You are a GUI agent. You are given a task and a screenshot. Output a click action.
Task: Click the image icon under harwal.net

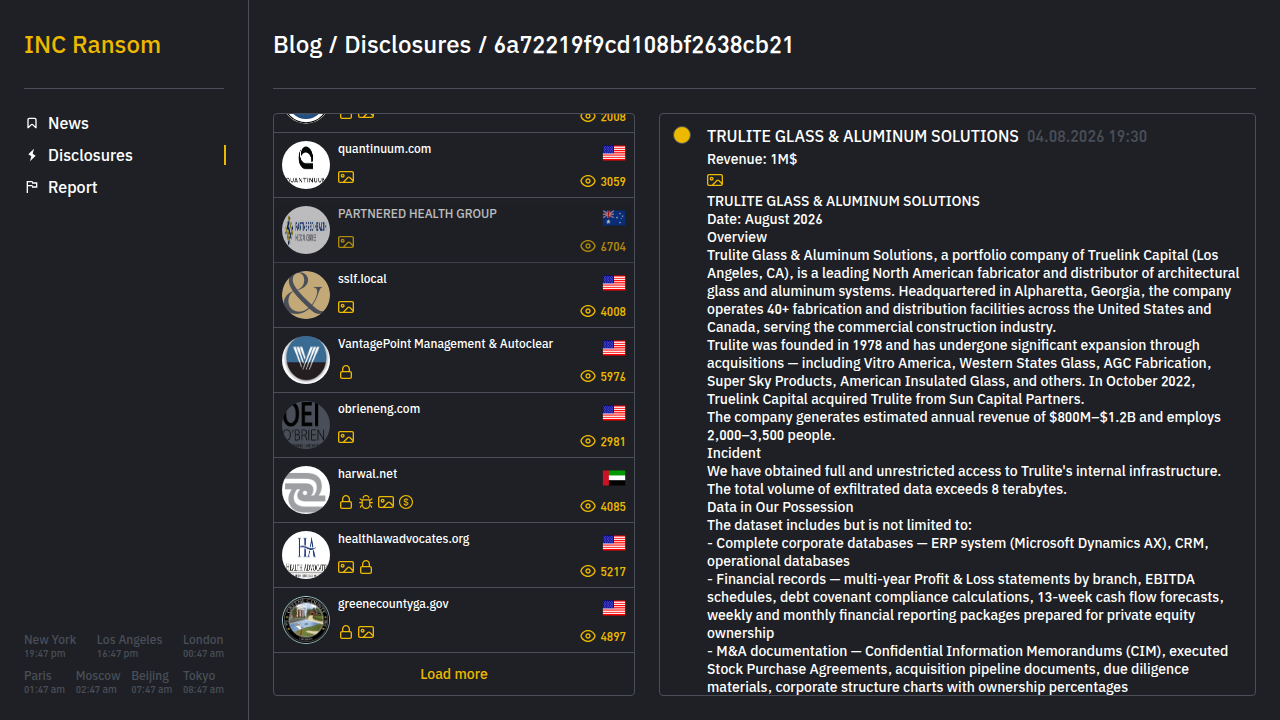pyautogui.click(x=386, y=502)
